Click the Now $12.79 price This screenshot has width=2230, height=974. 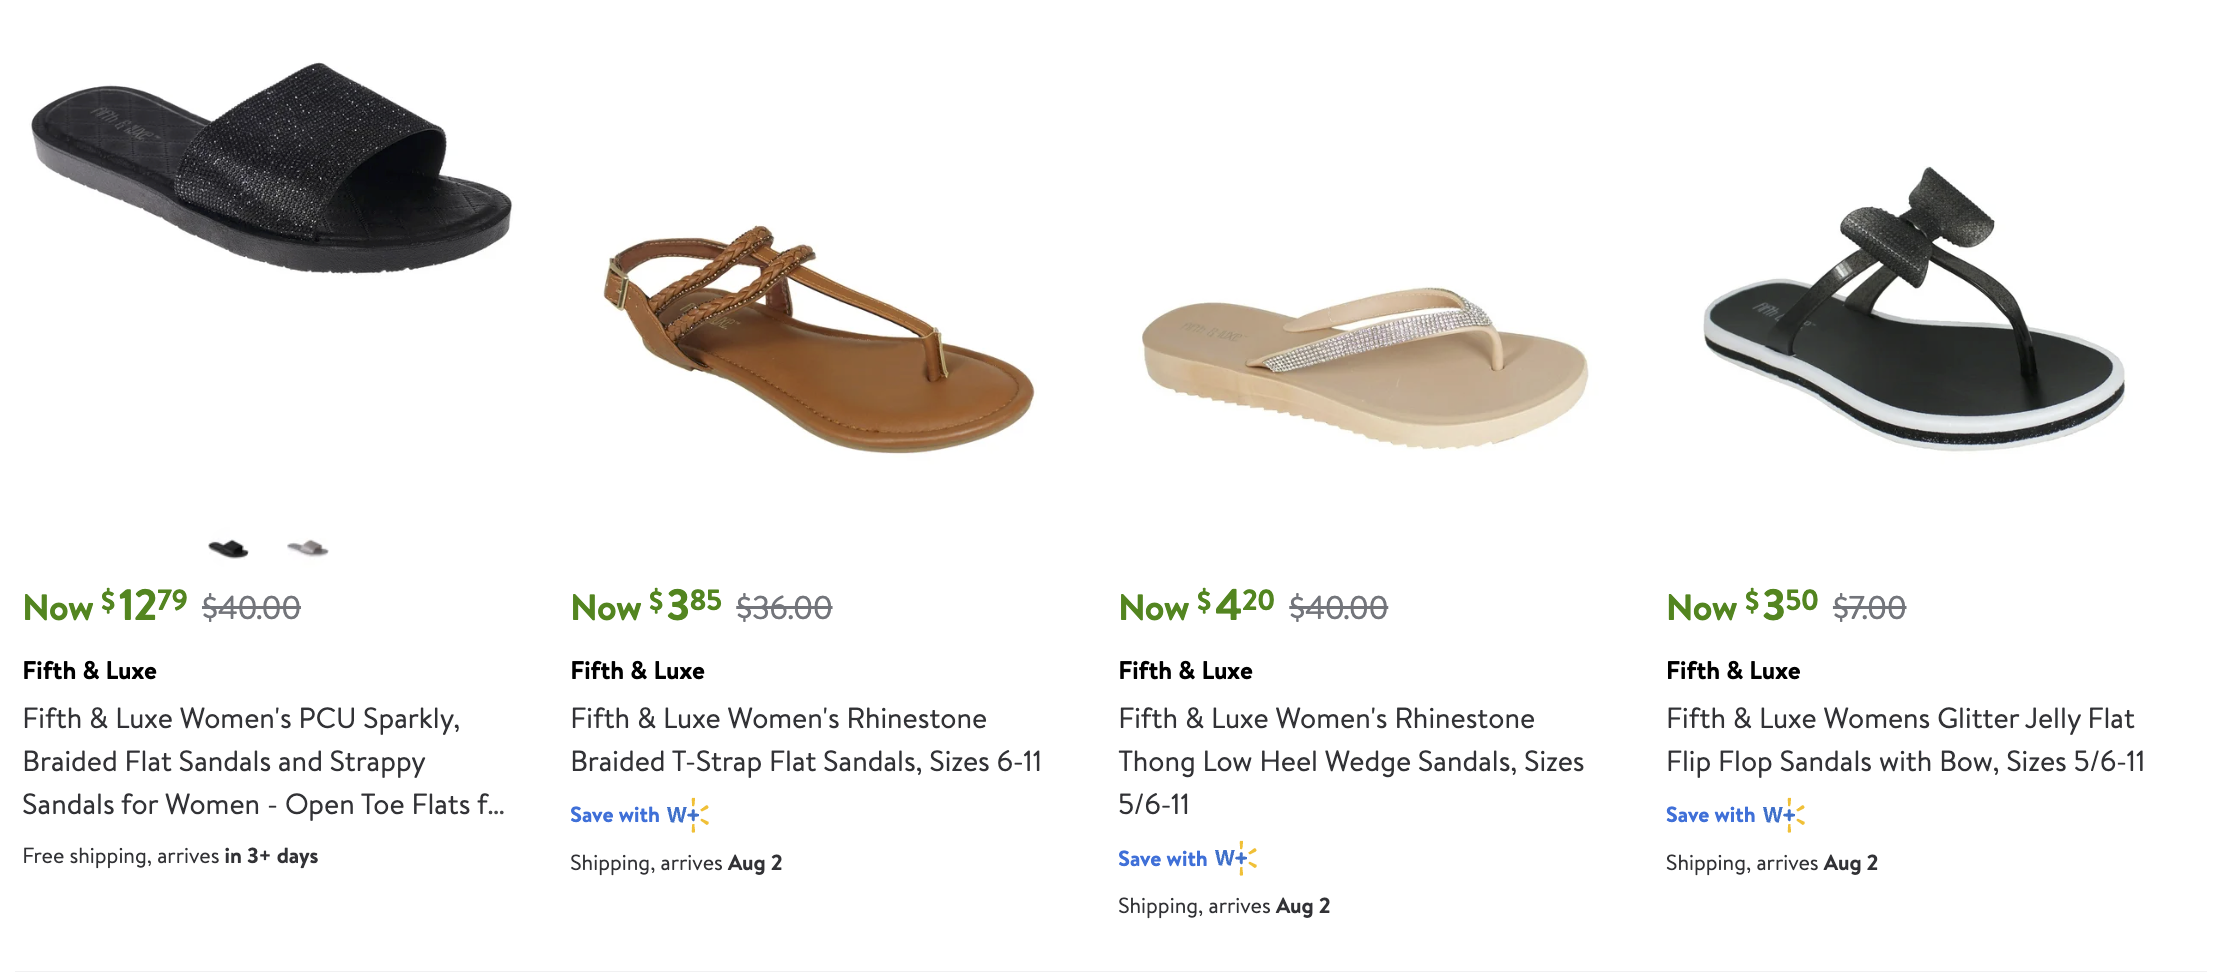click(x=105, y=606)
